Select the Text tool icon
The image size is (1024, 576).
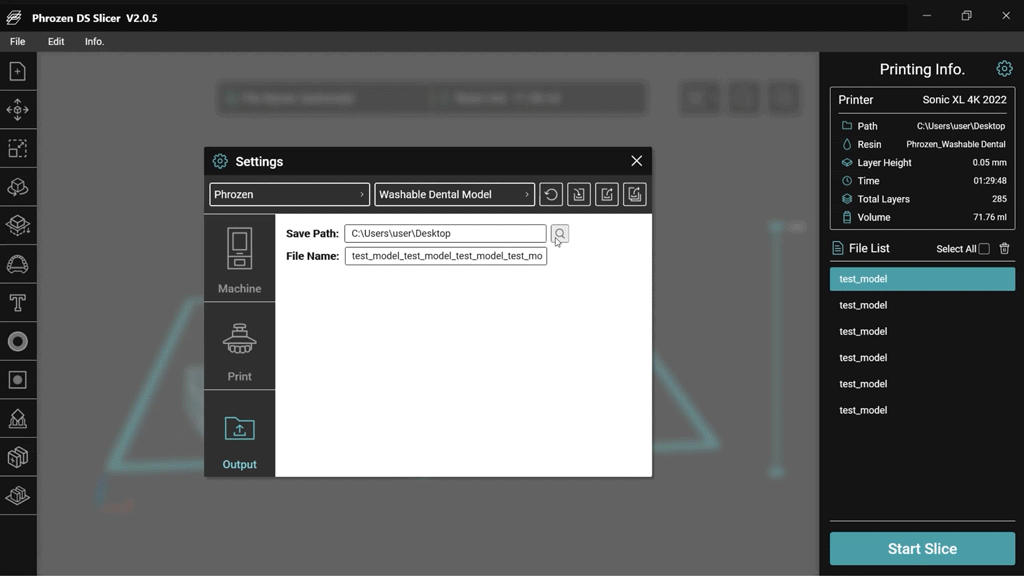coord(18,303)
